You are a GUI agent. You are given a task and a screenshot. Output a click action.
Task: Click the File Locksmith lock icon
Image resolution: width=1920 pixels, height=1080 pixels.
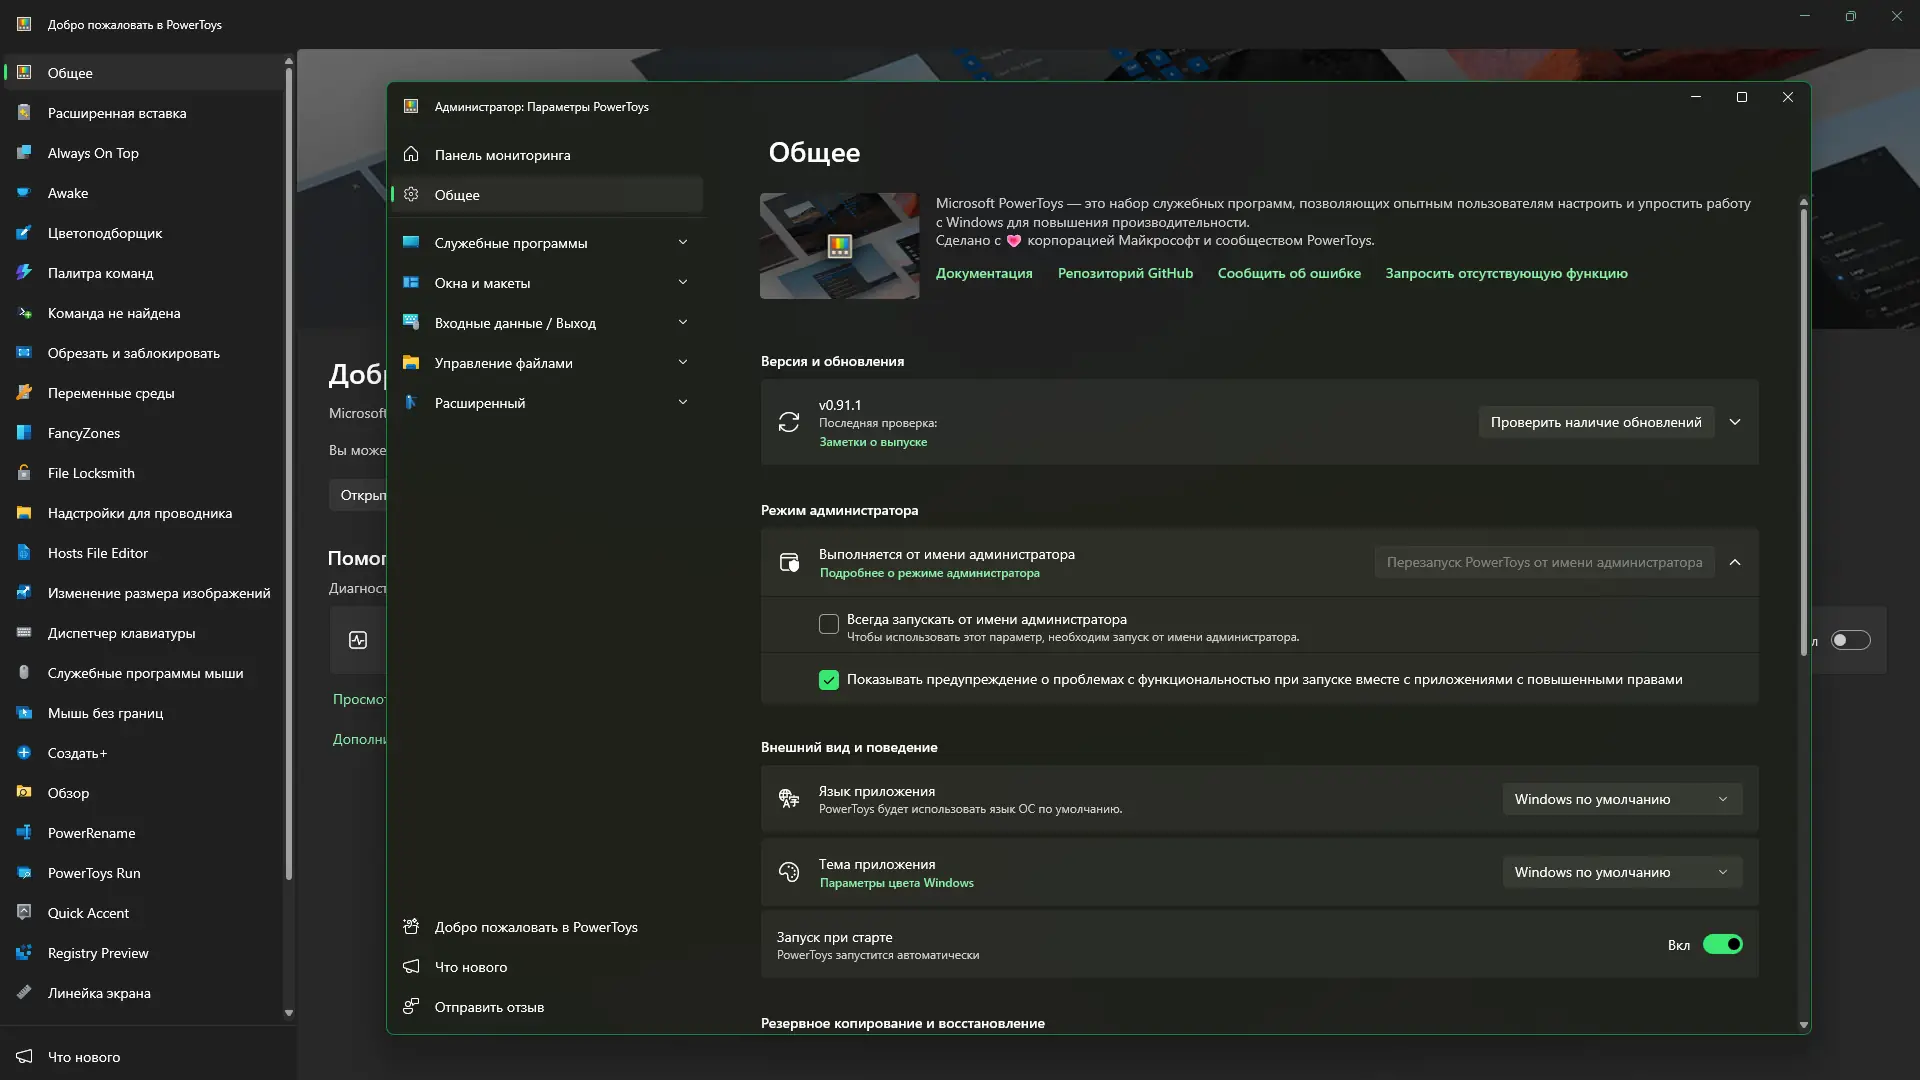[24, 473]
